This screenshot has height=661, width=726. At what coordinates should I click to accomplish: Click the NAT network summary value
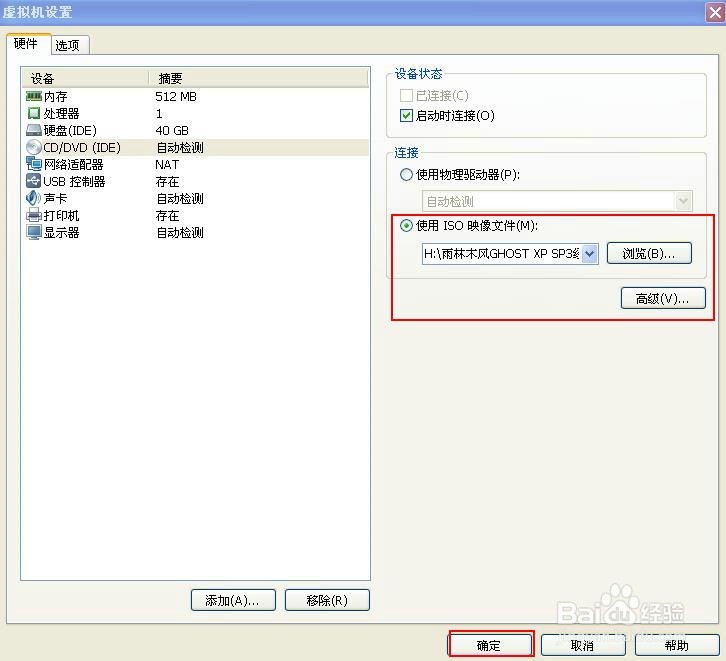[167, 164]
